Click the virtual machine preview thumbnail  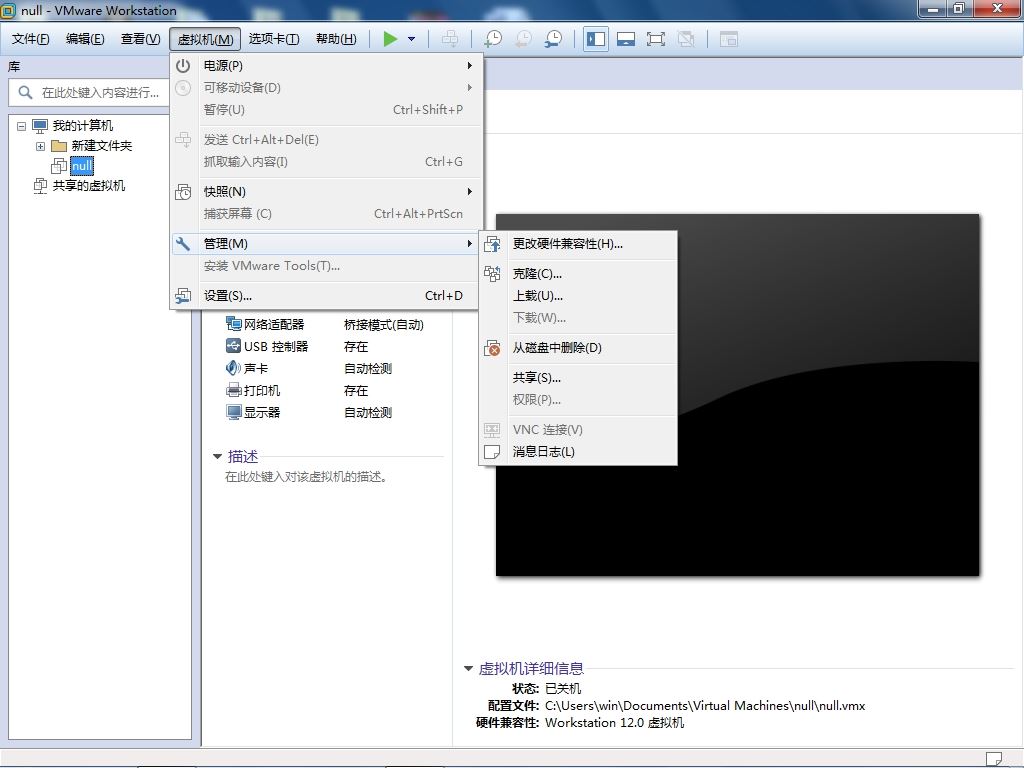737,395
